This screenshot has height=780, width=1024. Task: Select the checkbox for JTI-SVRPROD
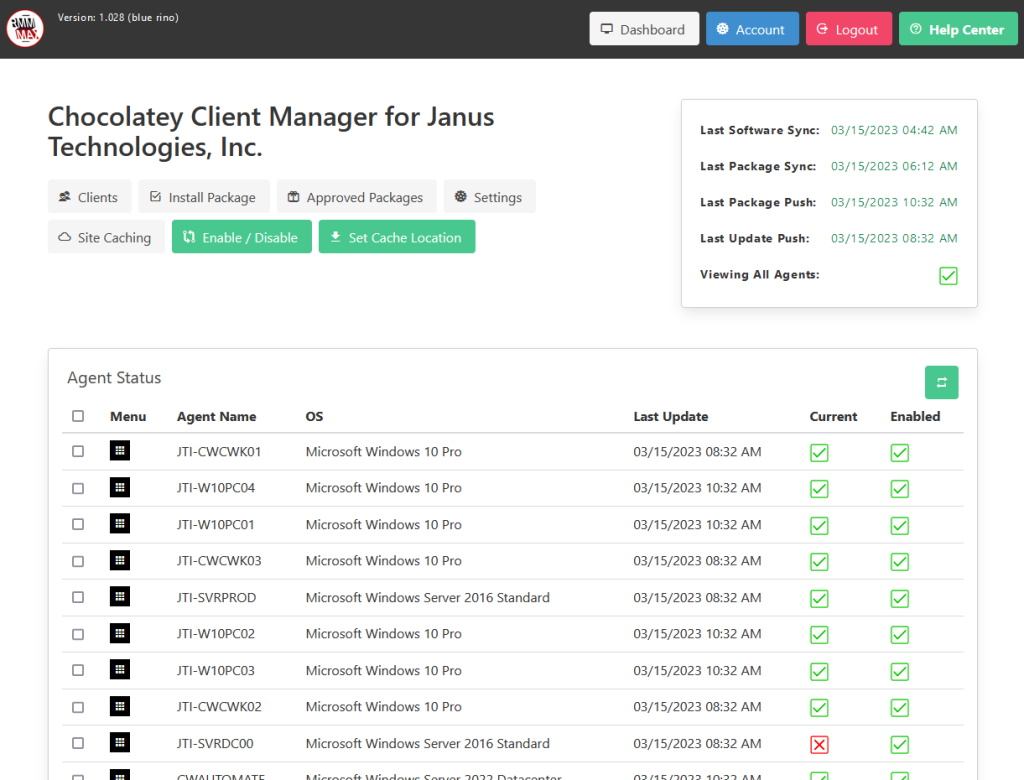click(x=78, y=597)
